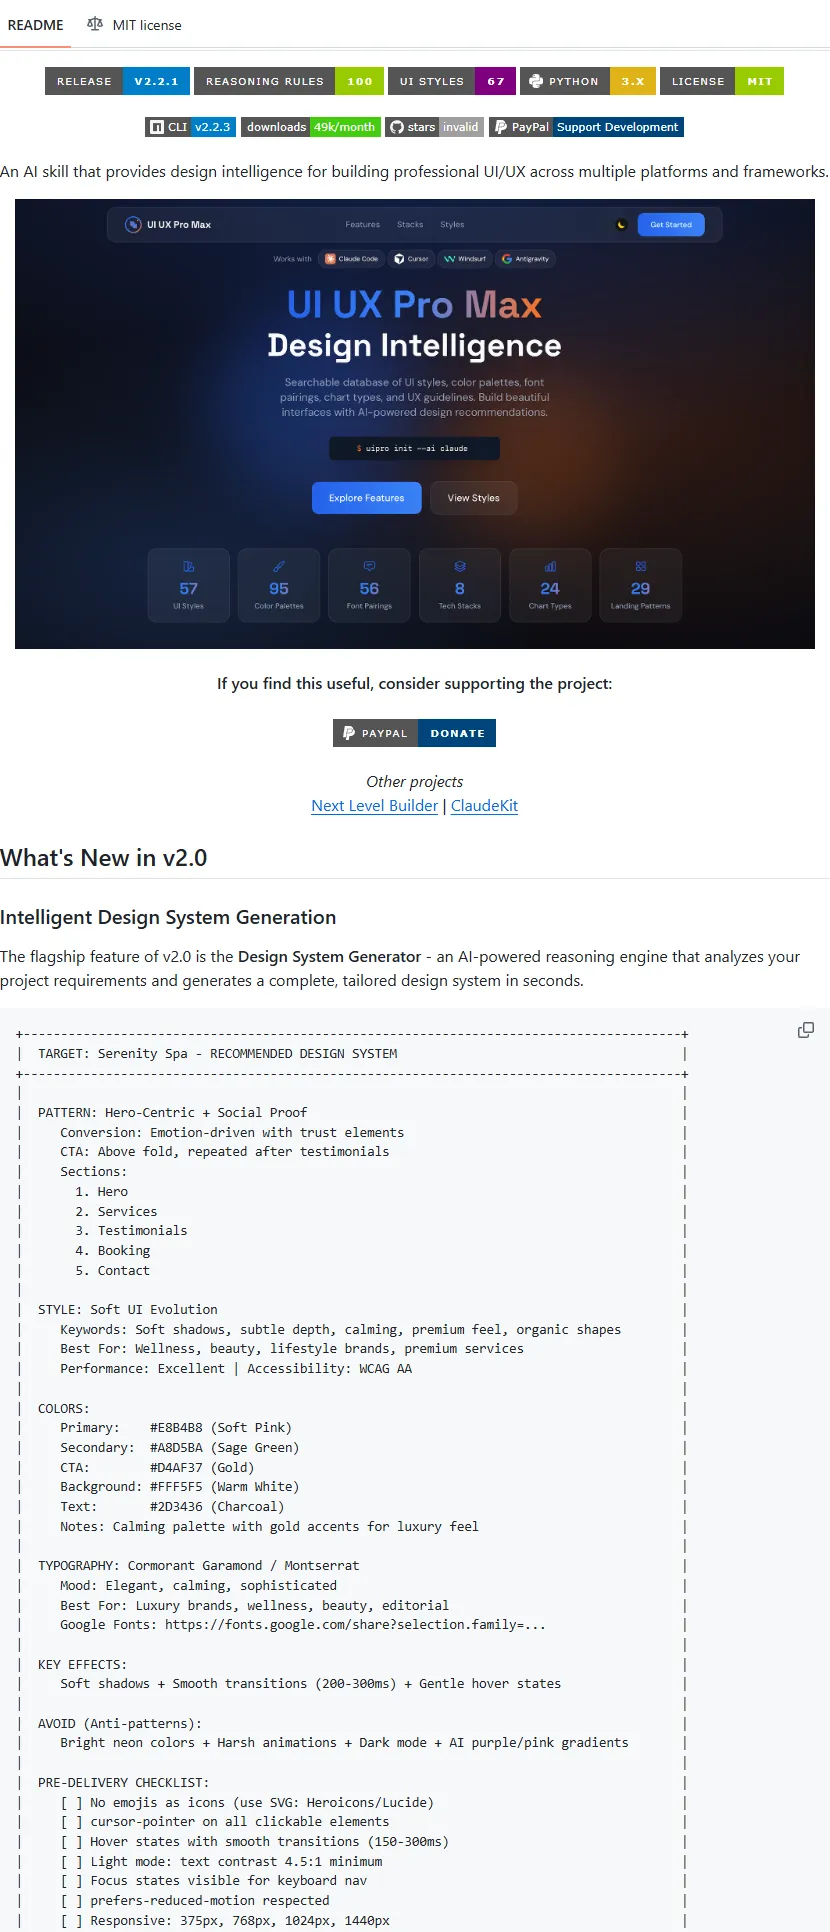The height and width of the screenshot is (1932, 830).
Task: Click the 4. Booking section line
Action: [113, 1251]
